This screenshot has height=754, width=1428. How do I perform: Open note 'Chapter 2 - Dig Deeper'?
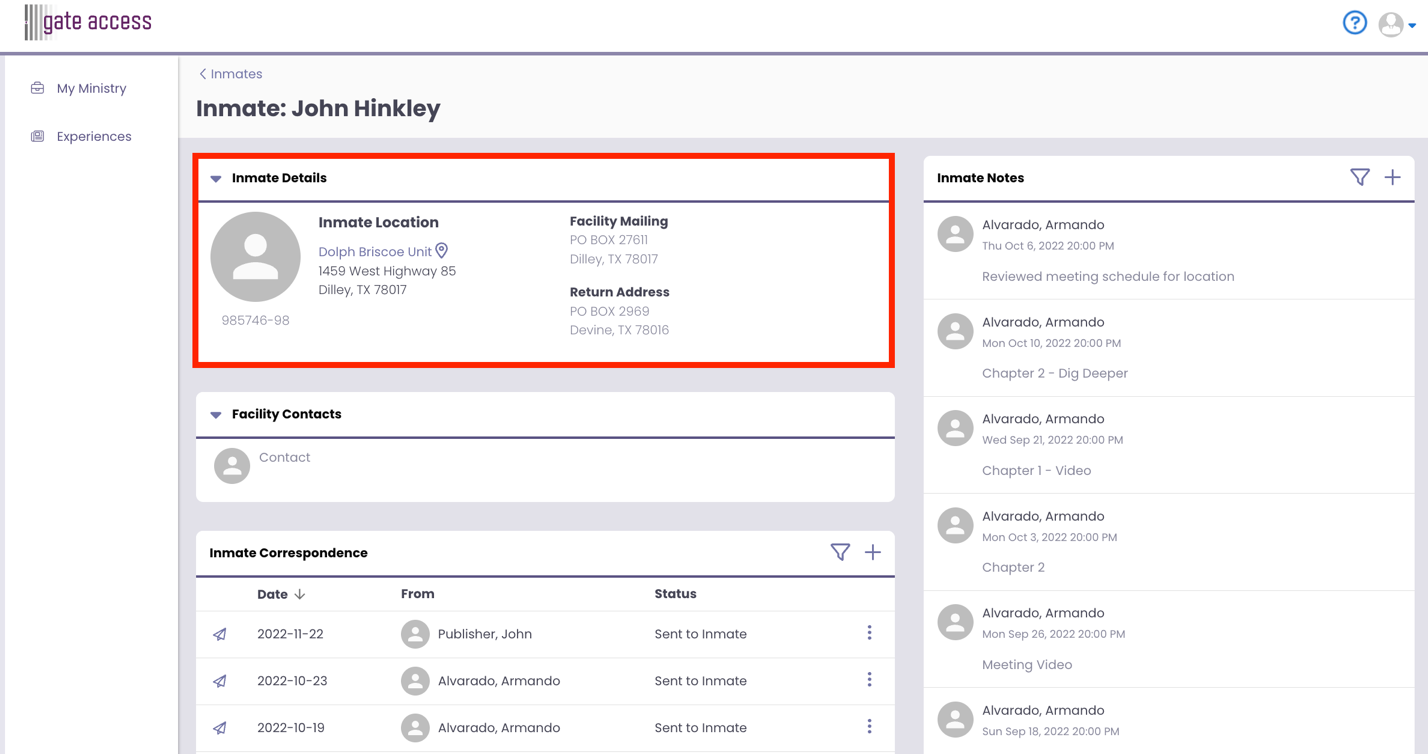(1055, 373)
